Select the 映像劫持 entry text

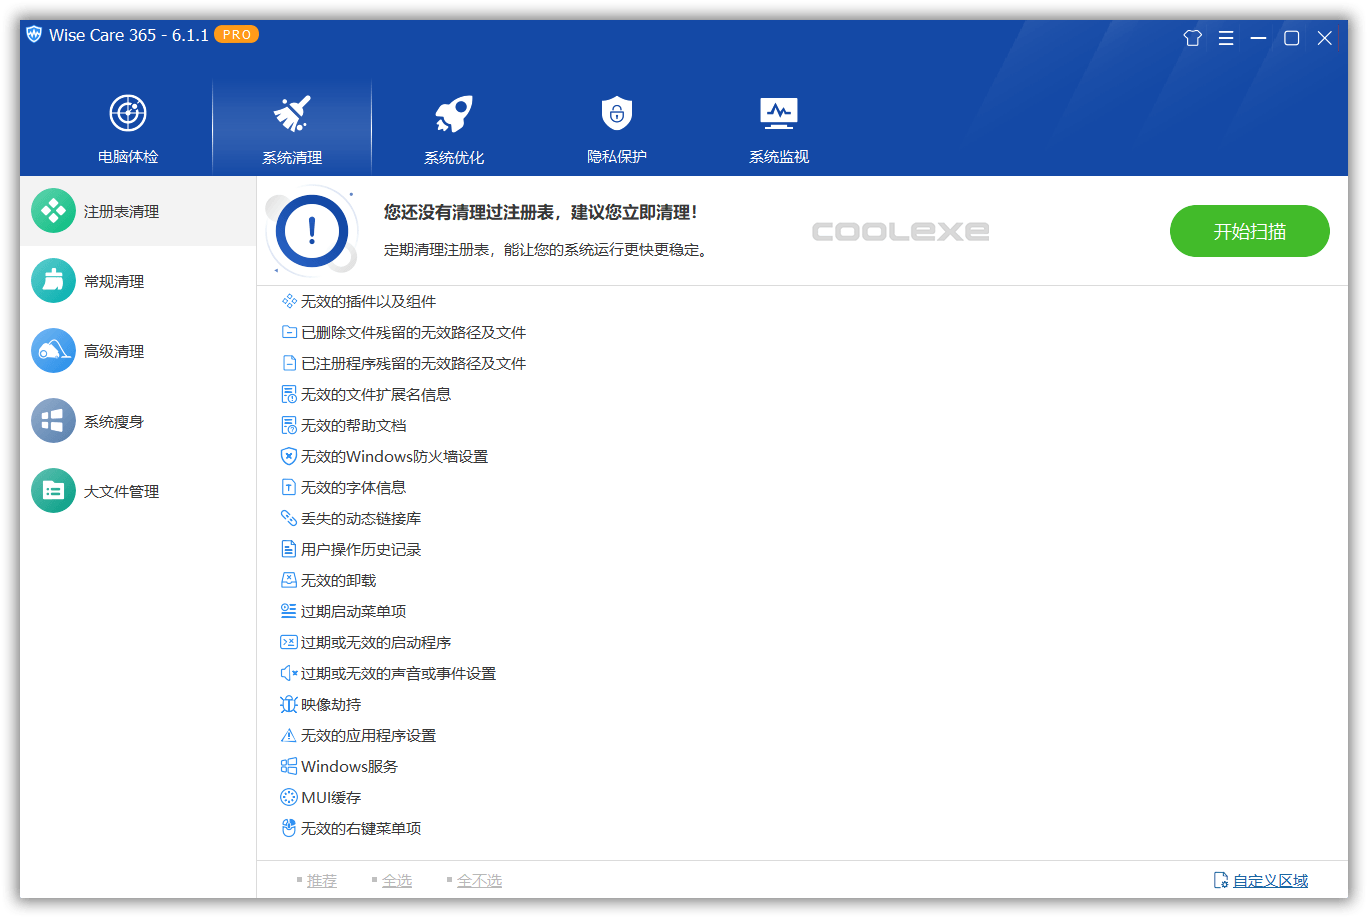pos(331,704)
